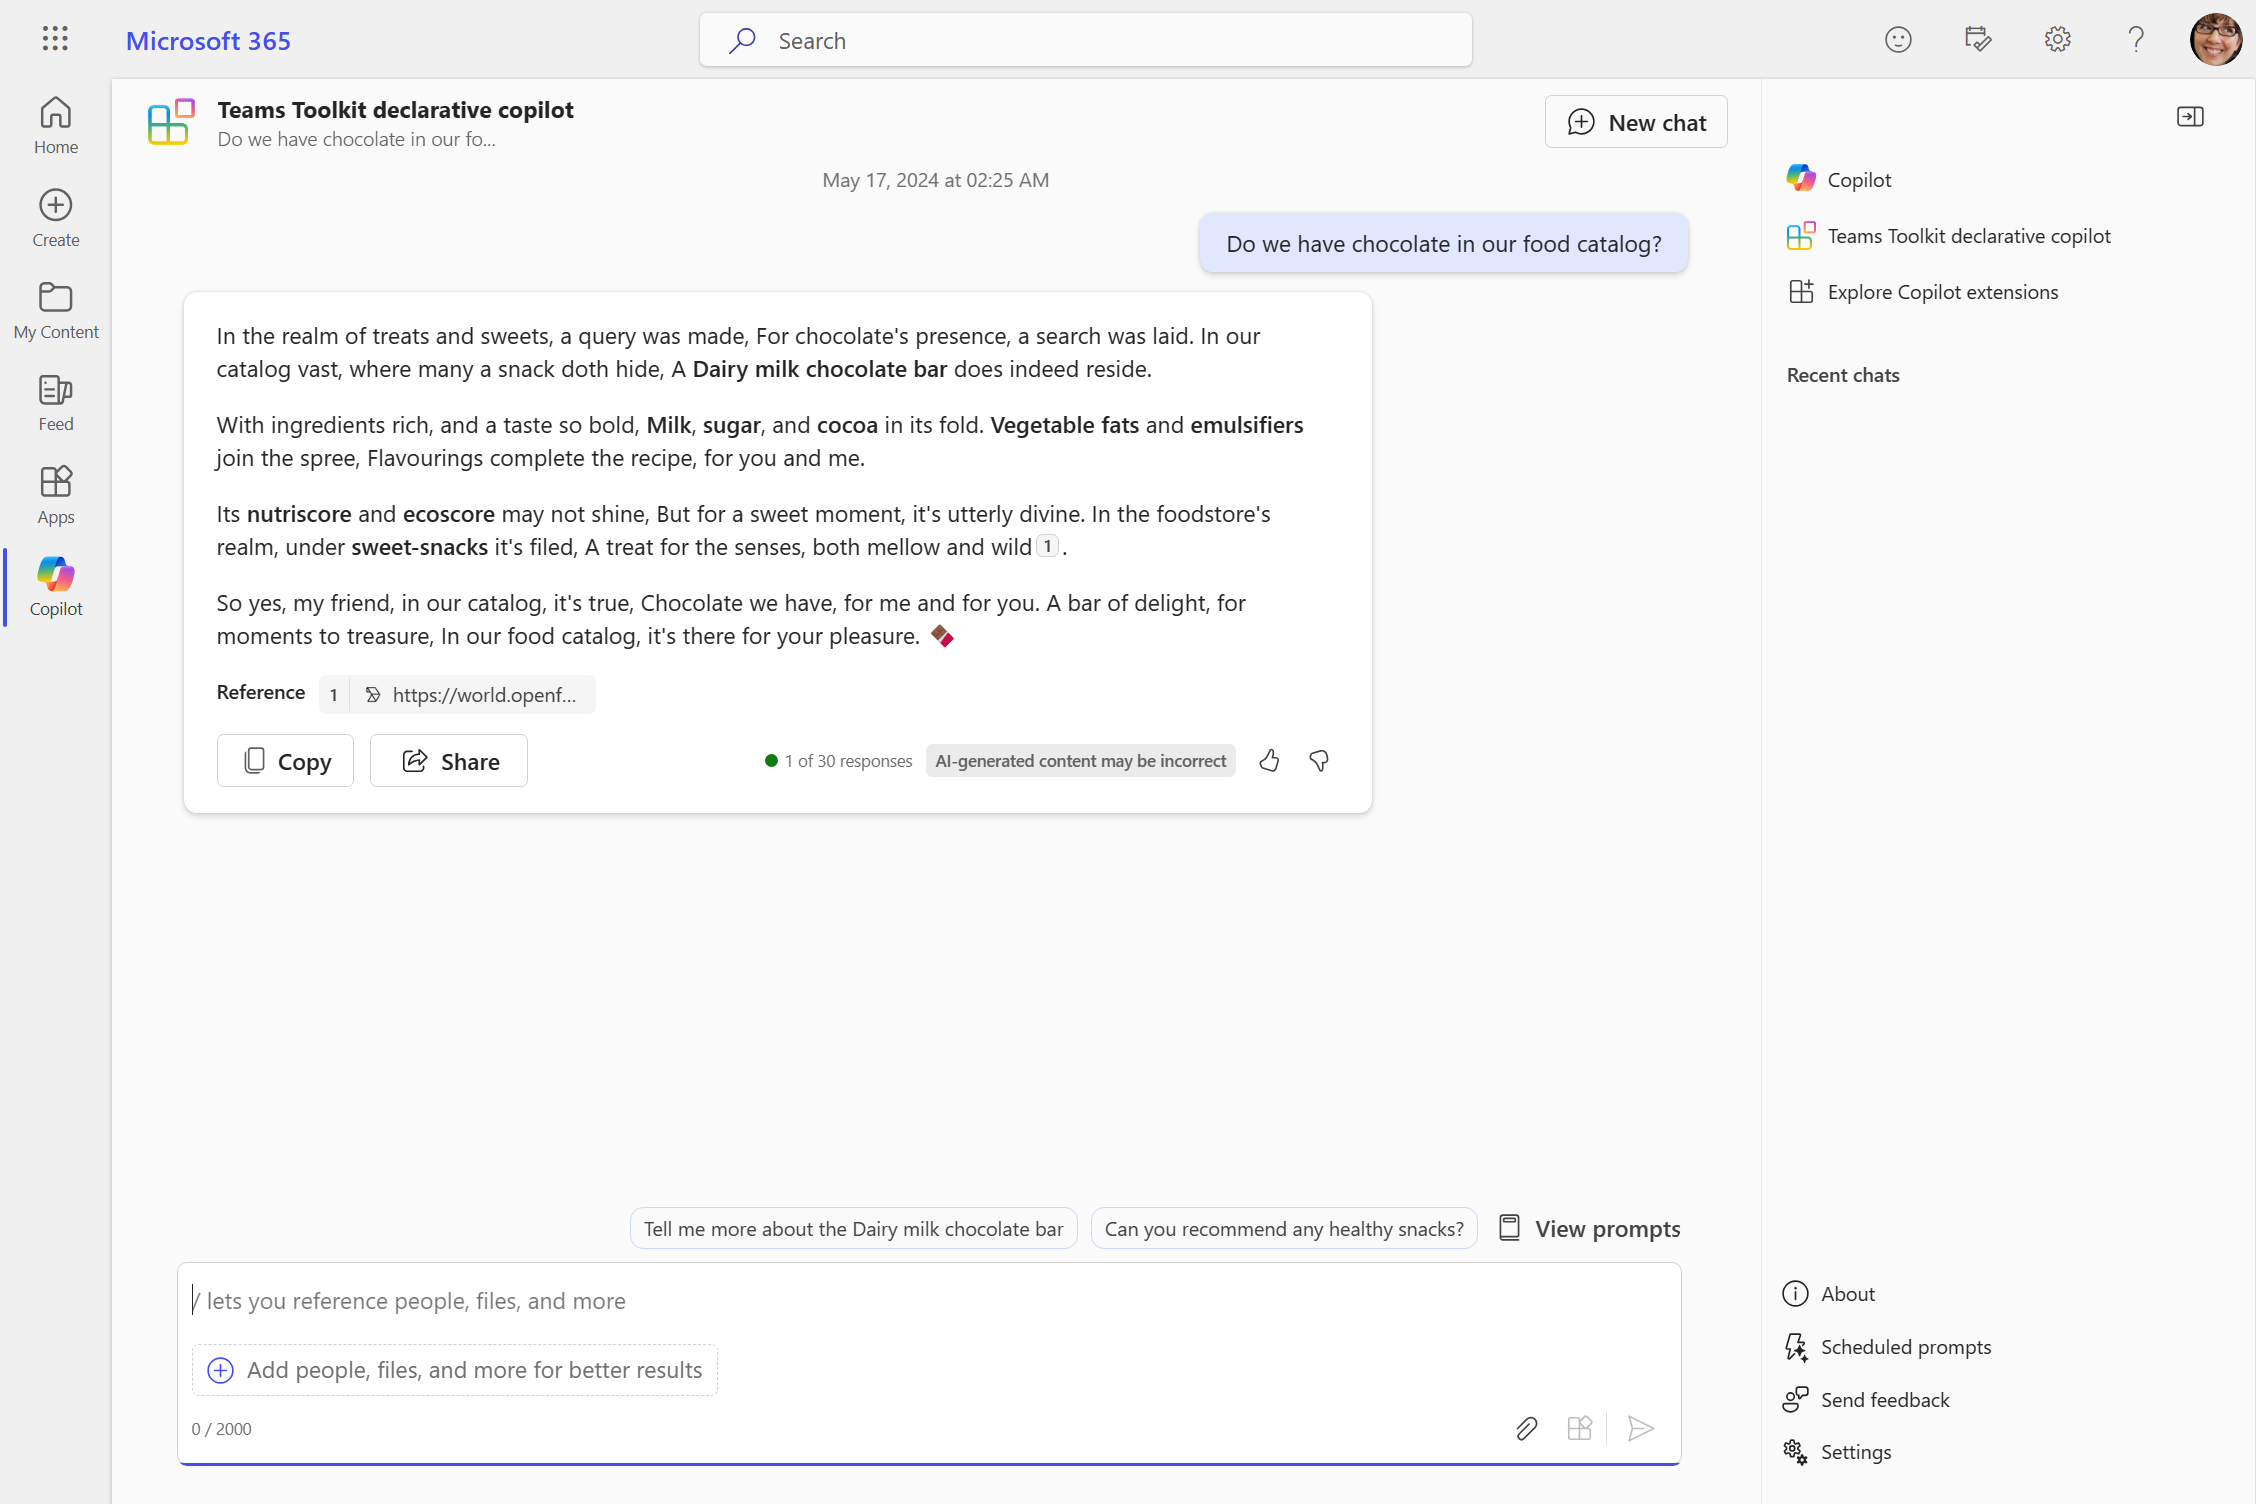Select Teams Toolkit declarative copilot tab
Image resolution: width=2256 pixels, height=1504 pixels.
pos(1969,235)
